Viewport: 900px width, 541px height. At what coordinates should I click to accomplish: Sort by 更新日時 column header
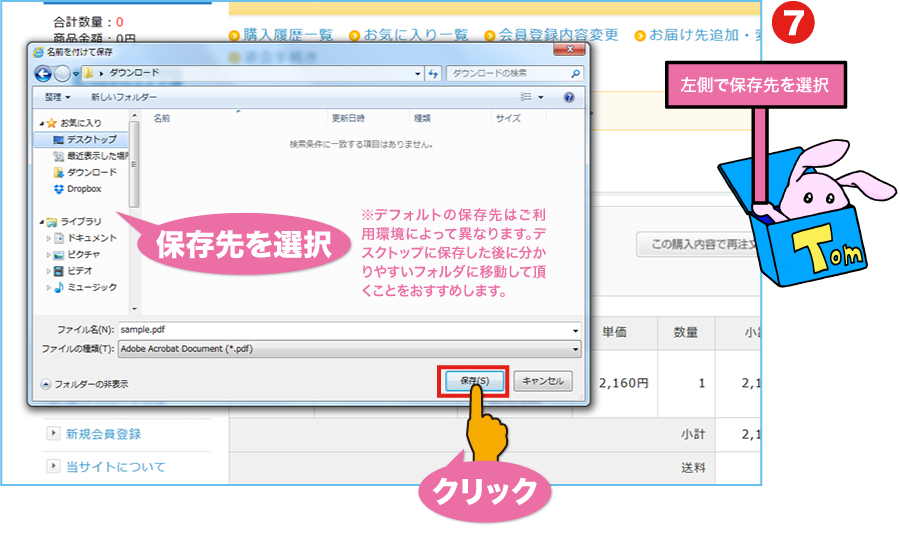point(348,118)
